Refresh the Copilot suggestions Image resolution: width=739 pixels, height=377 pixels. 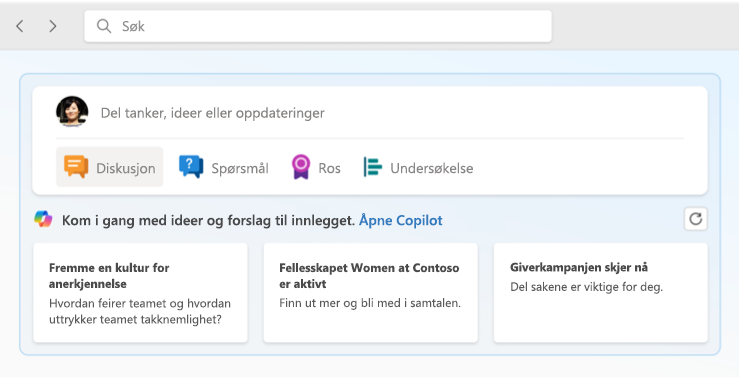(x=696, y=219)
